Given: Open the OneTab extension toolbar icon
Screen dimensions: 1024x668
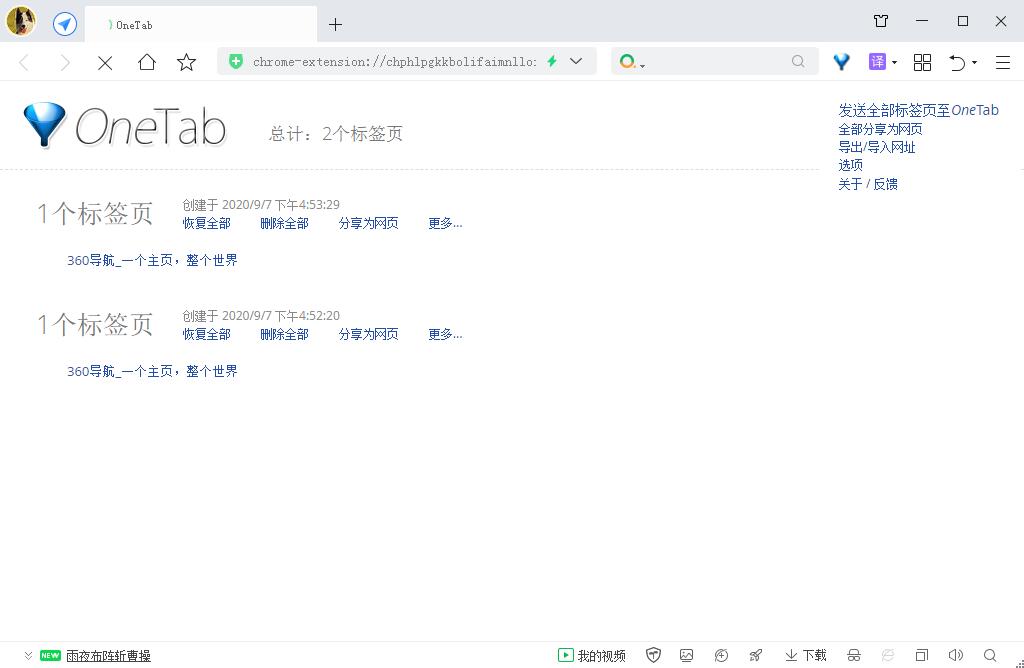Looking at the screenshot, I should pyautogui.click(x=841, y=62).
